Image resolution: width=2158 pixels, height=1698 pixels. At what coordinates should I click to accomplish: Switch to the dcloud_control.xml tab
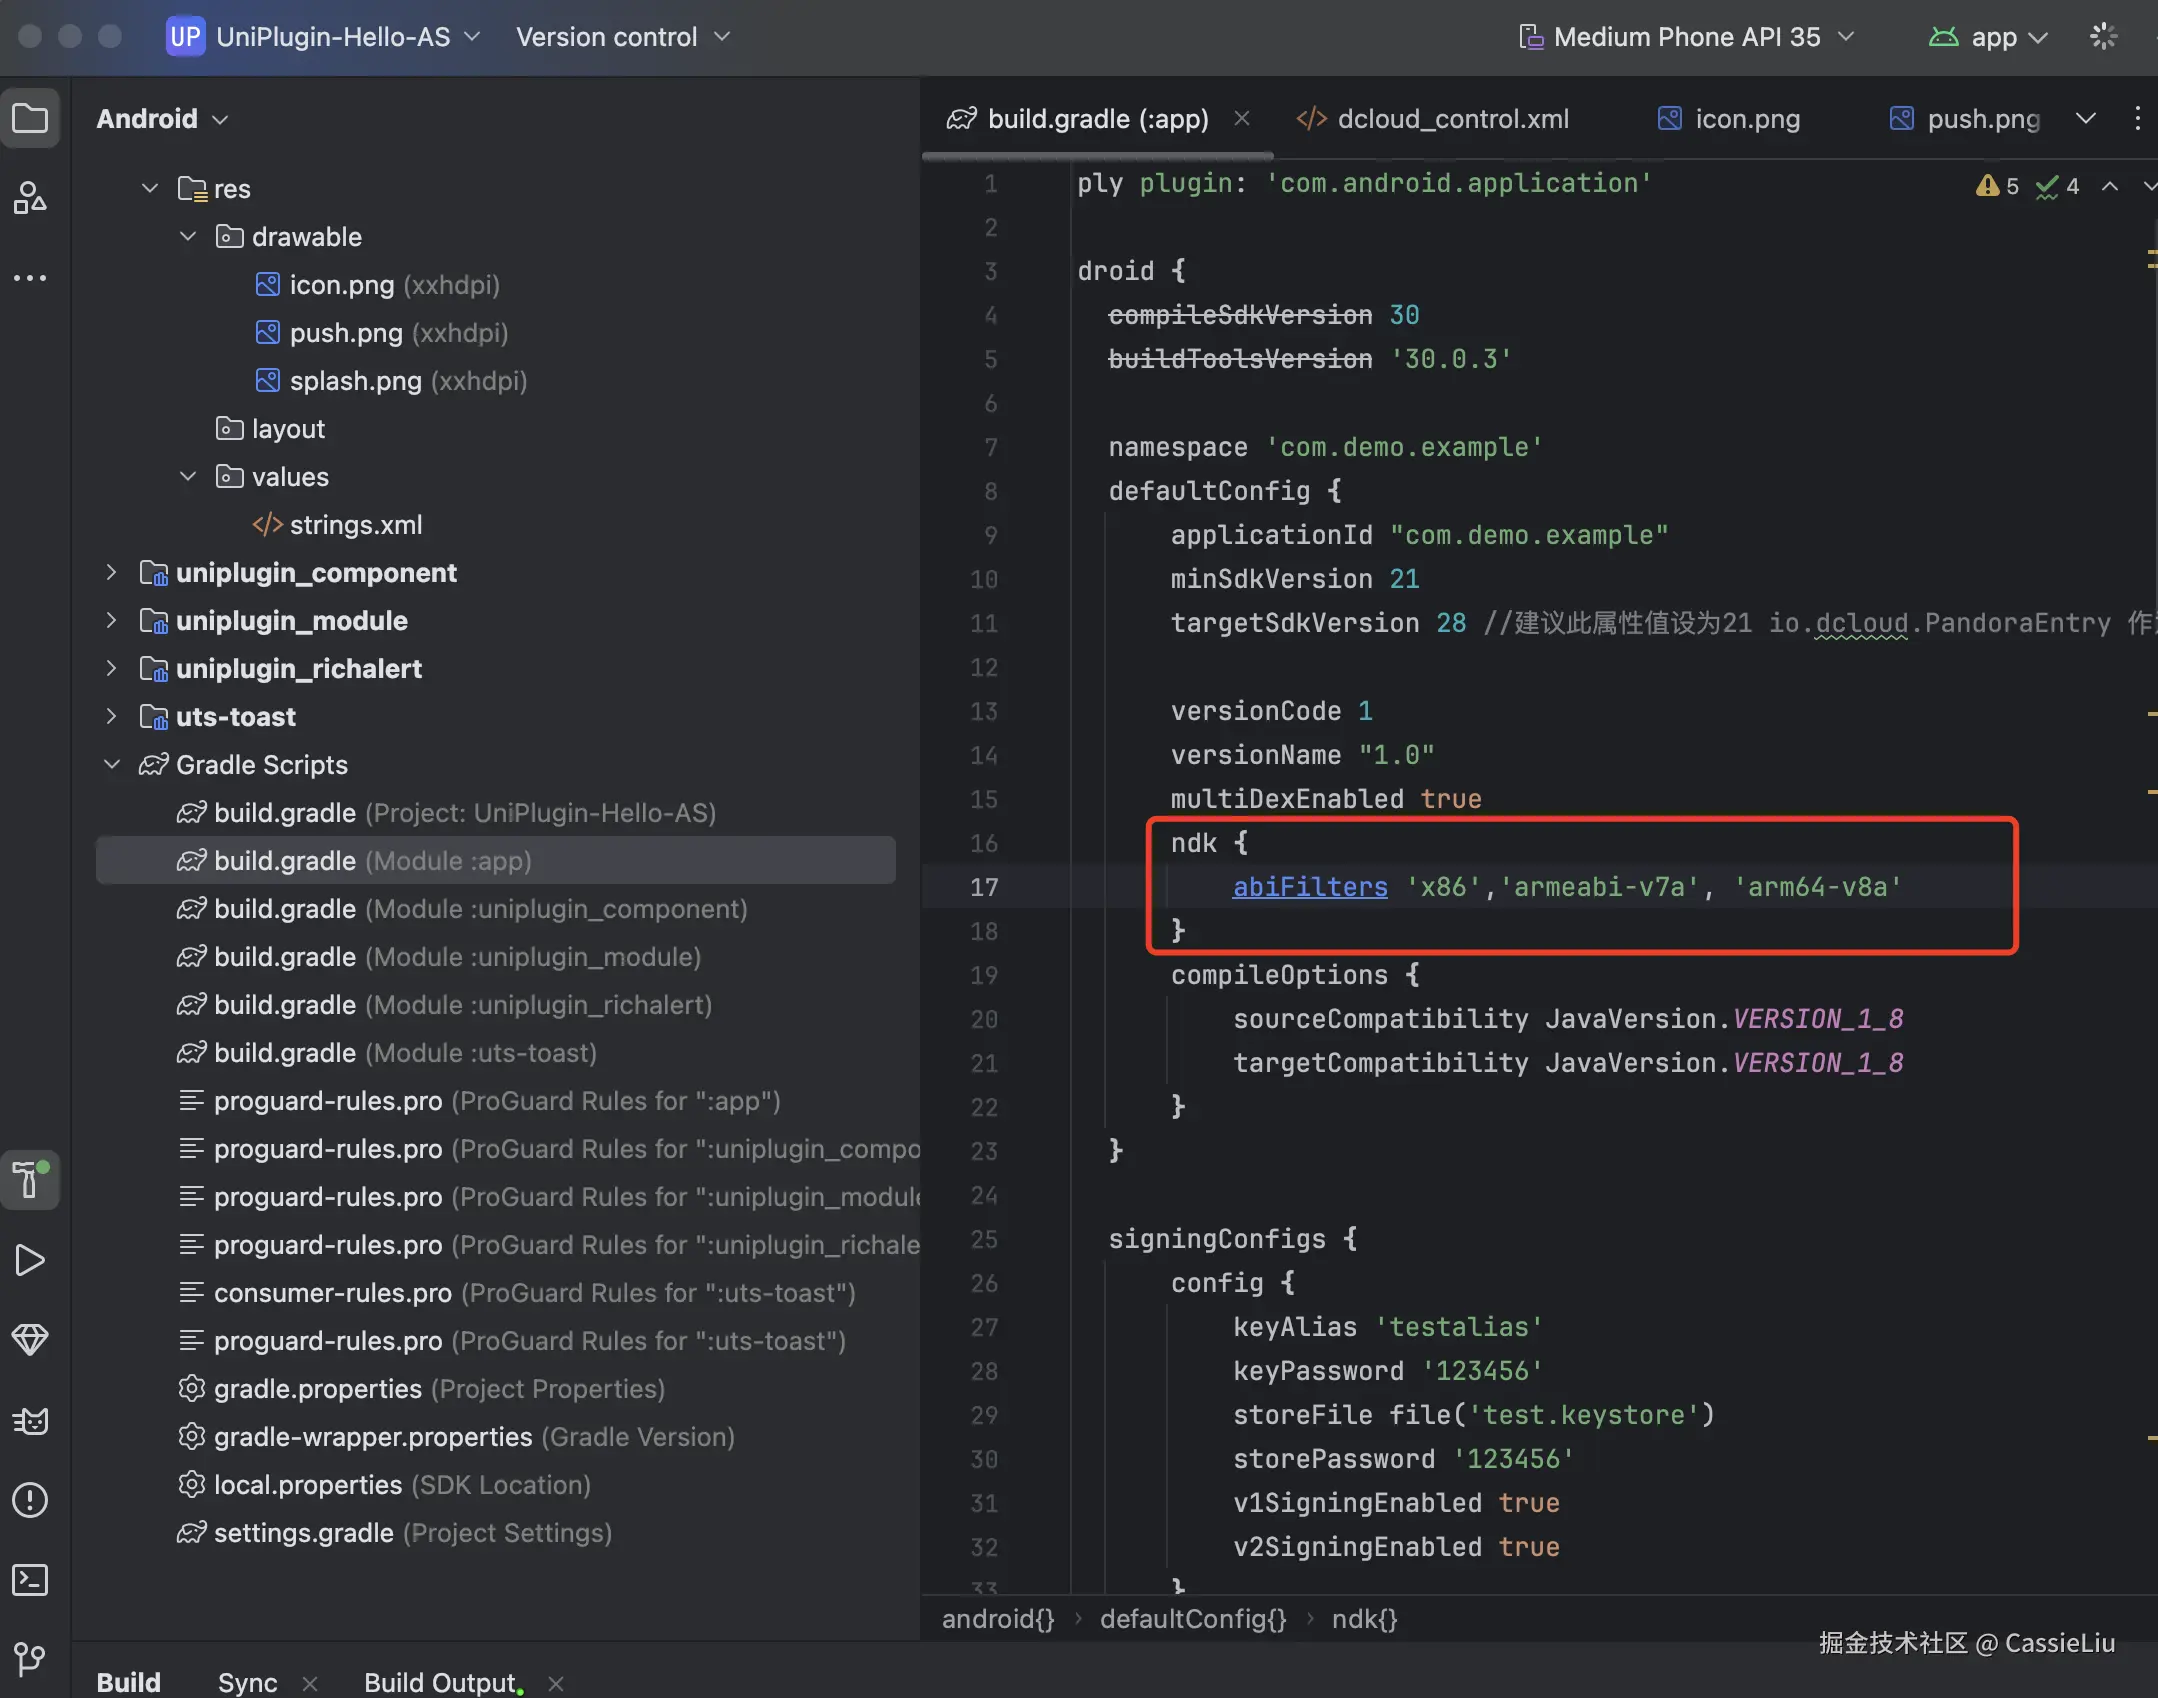[1452, 119]
